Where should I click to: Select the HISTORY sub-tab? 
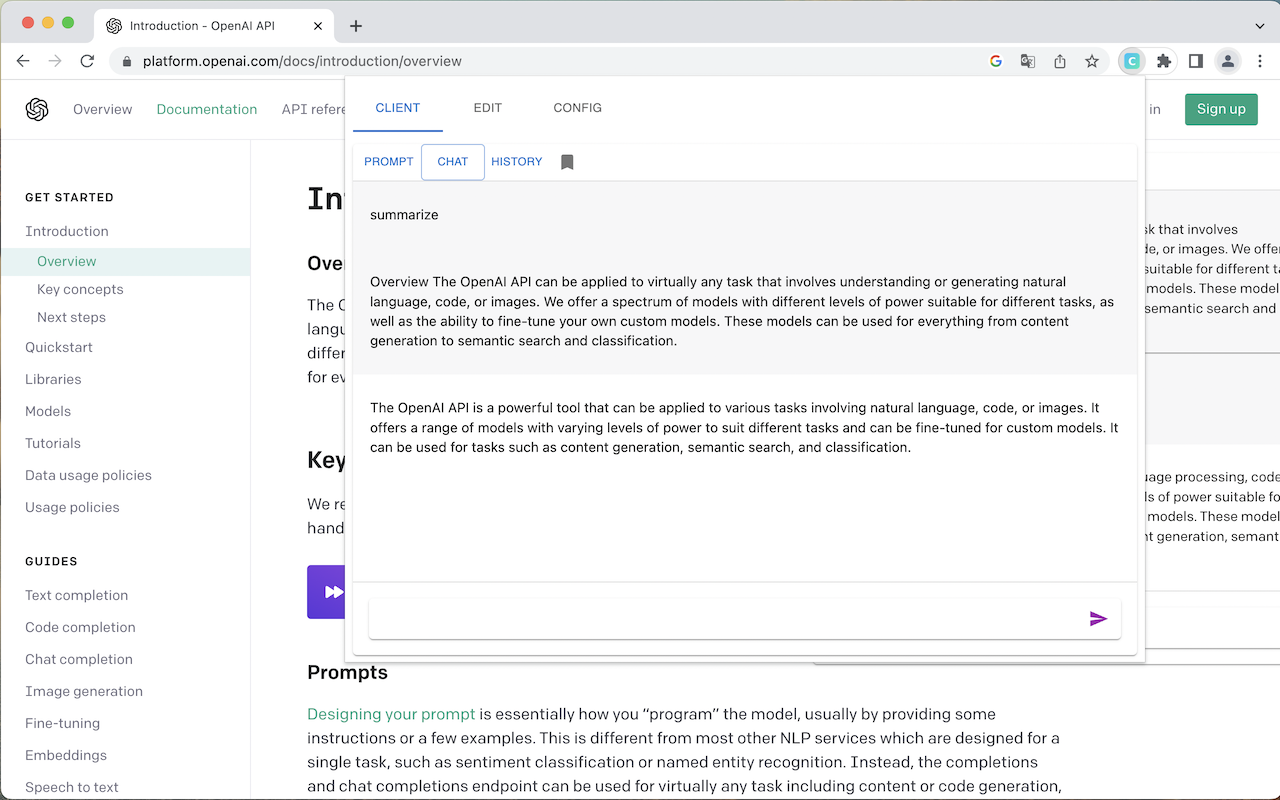(516, 162)
